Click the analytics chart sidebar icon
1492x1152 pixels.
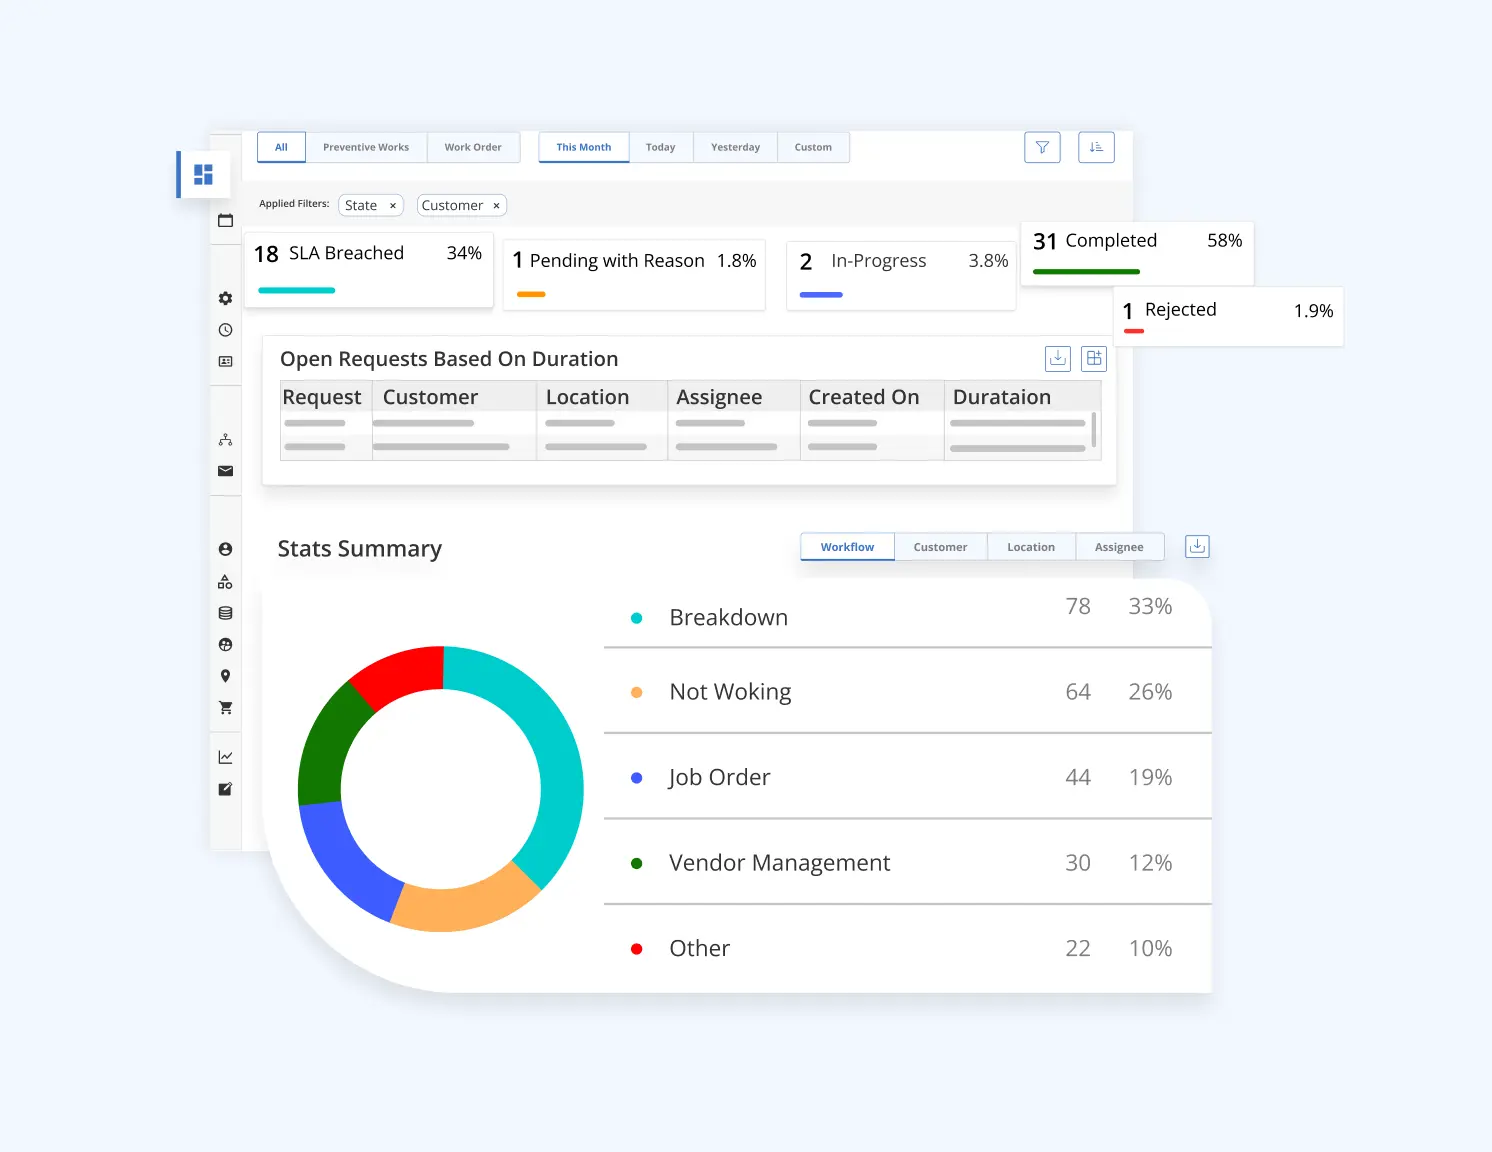pyautogui.click(x=225, y=756)
